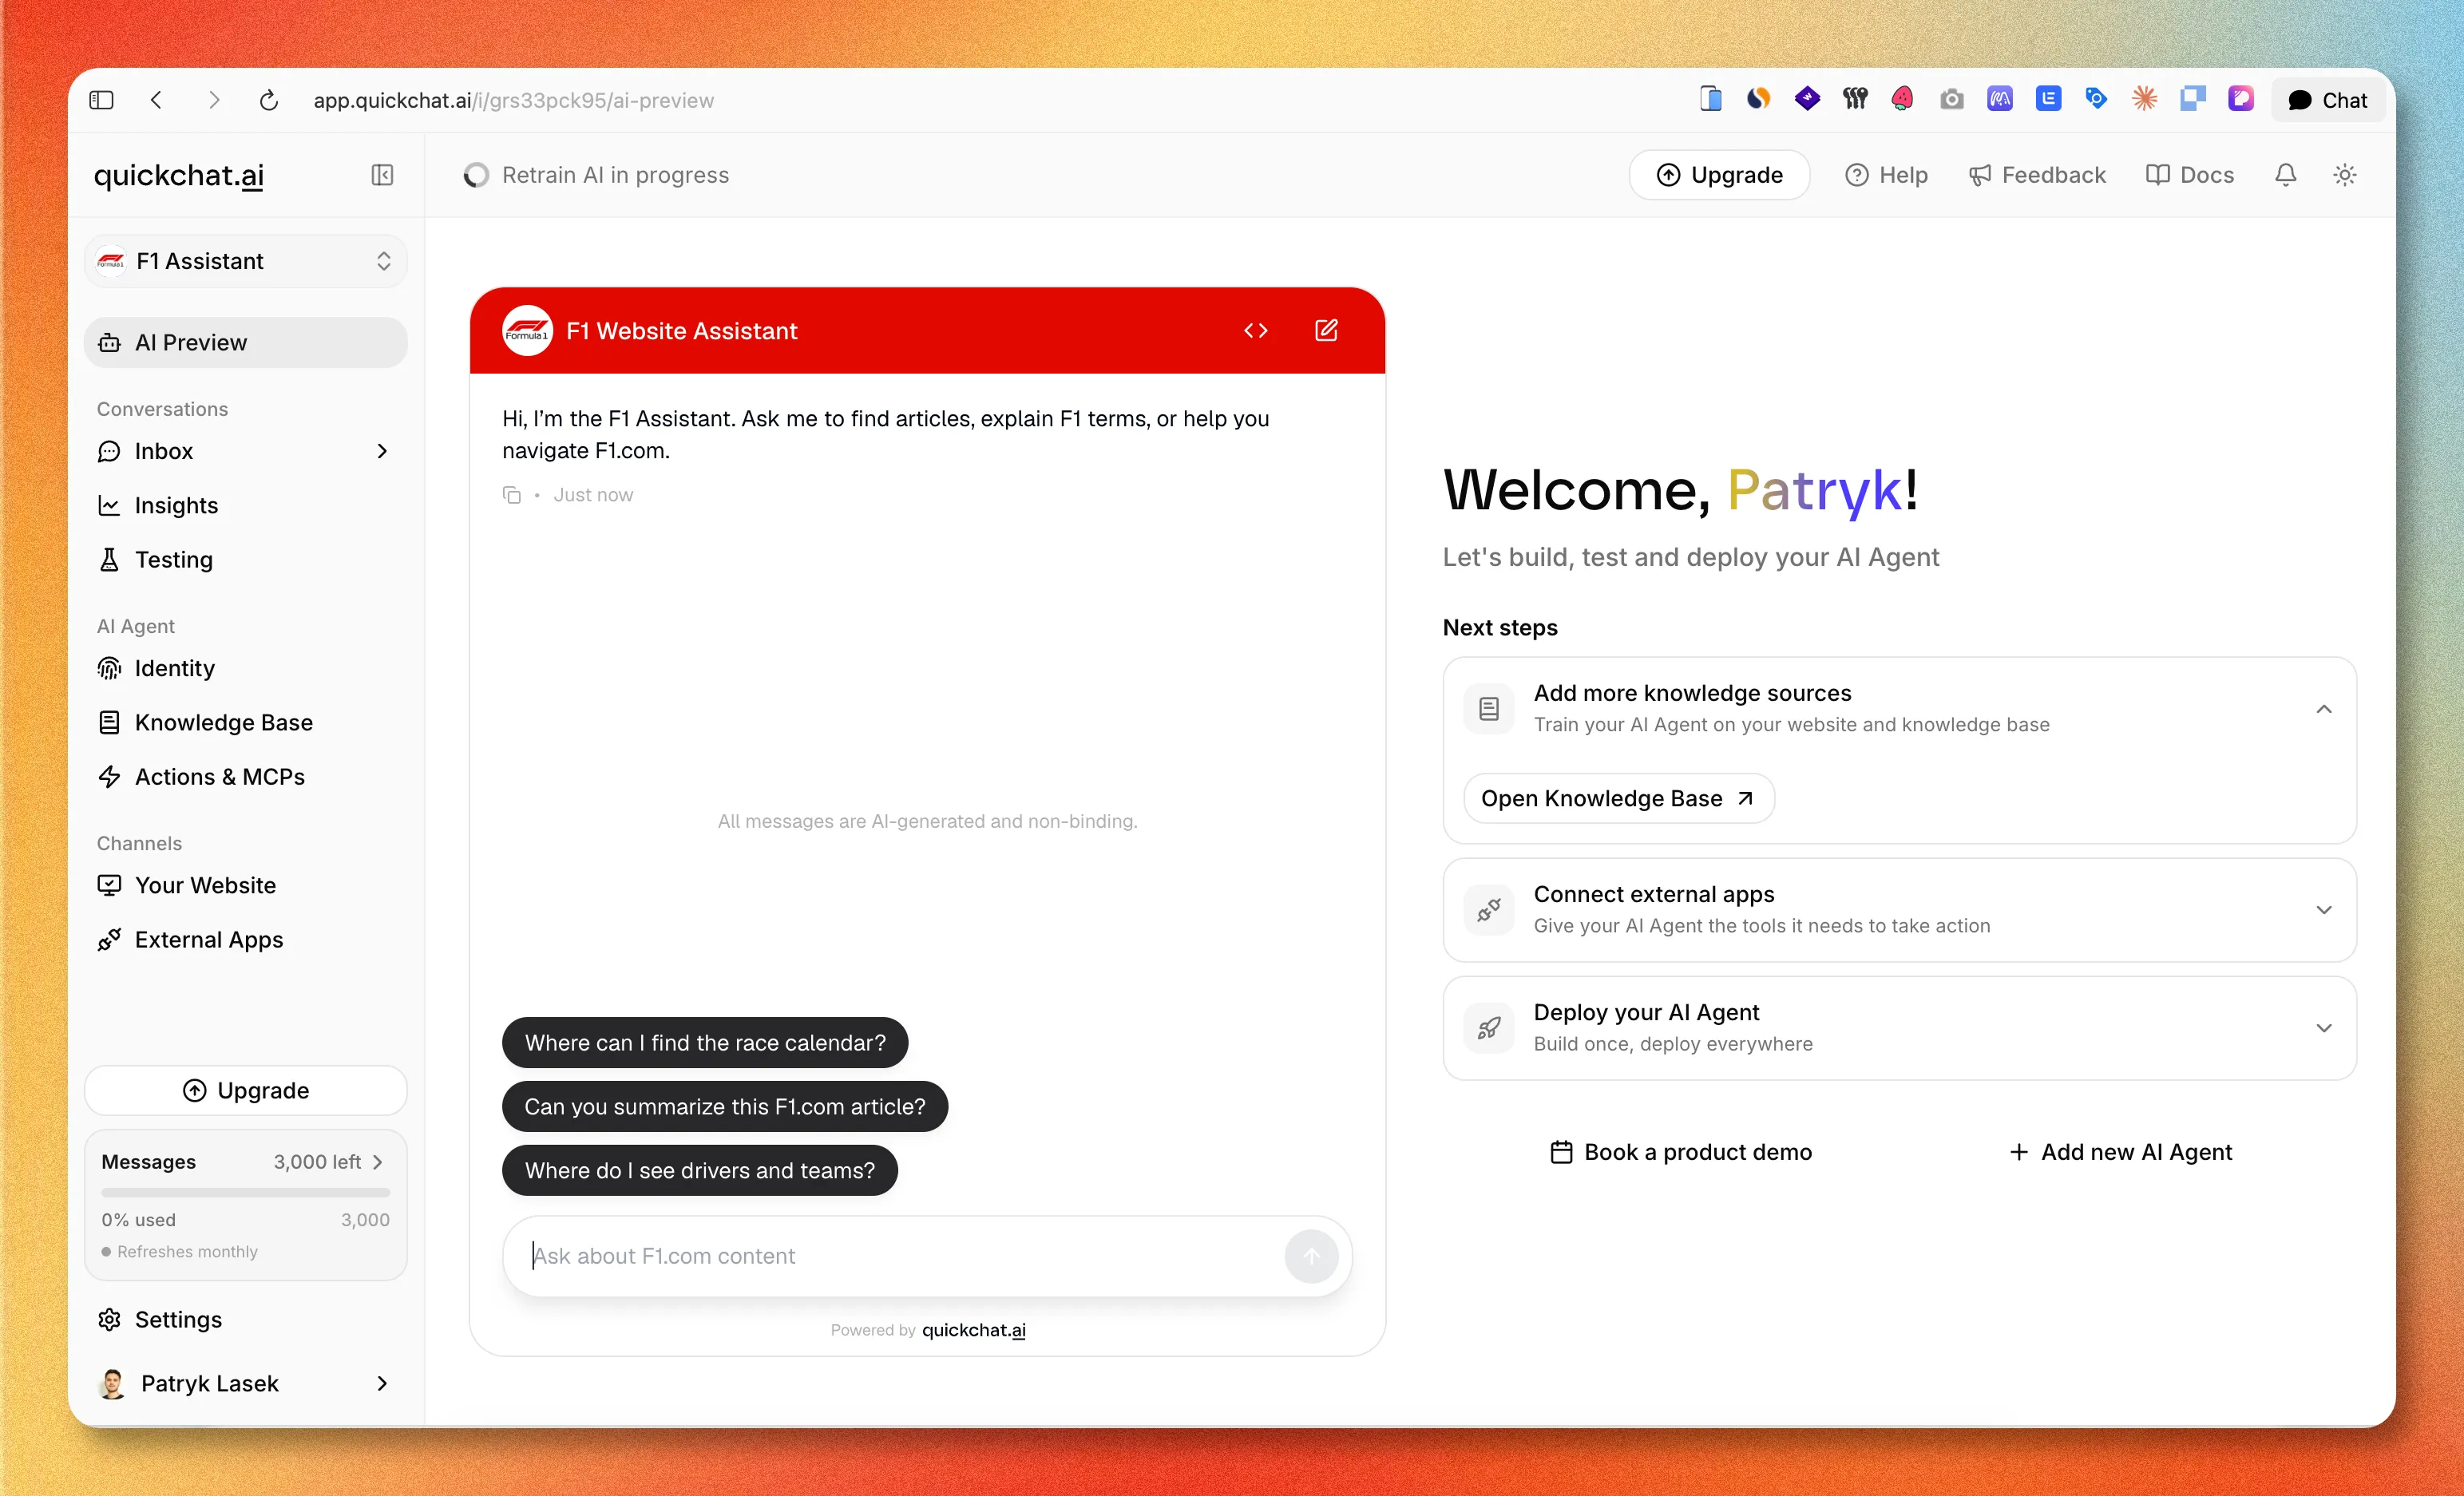Viewport: 2464px width, 1496px height.
Task: Choose the drivers and teams suggestion
Action: click(x=700, y=1170)
